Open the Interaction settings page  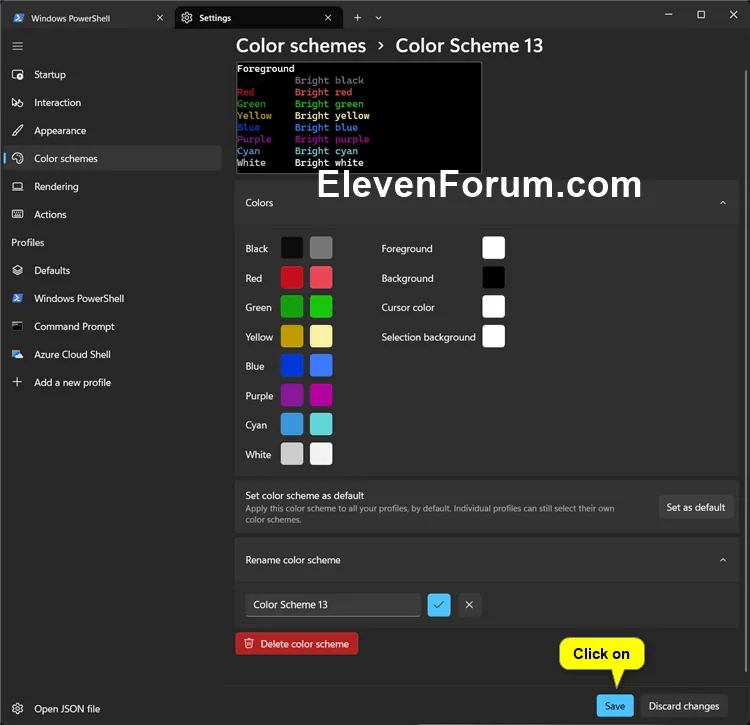pos(112,103)
